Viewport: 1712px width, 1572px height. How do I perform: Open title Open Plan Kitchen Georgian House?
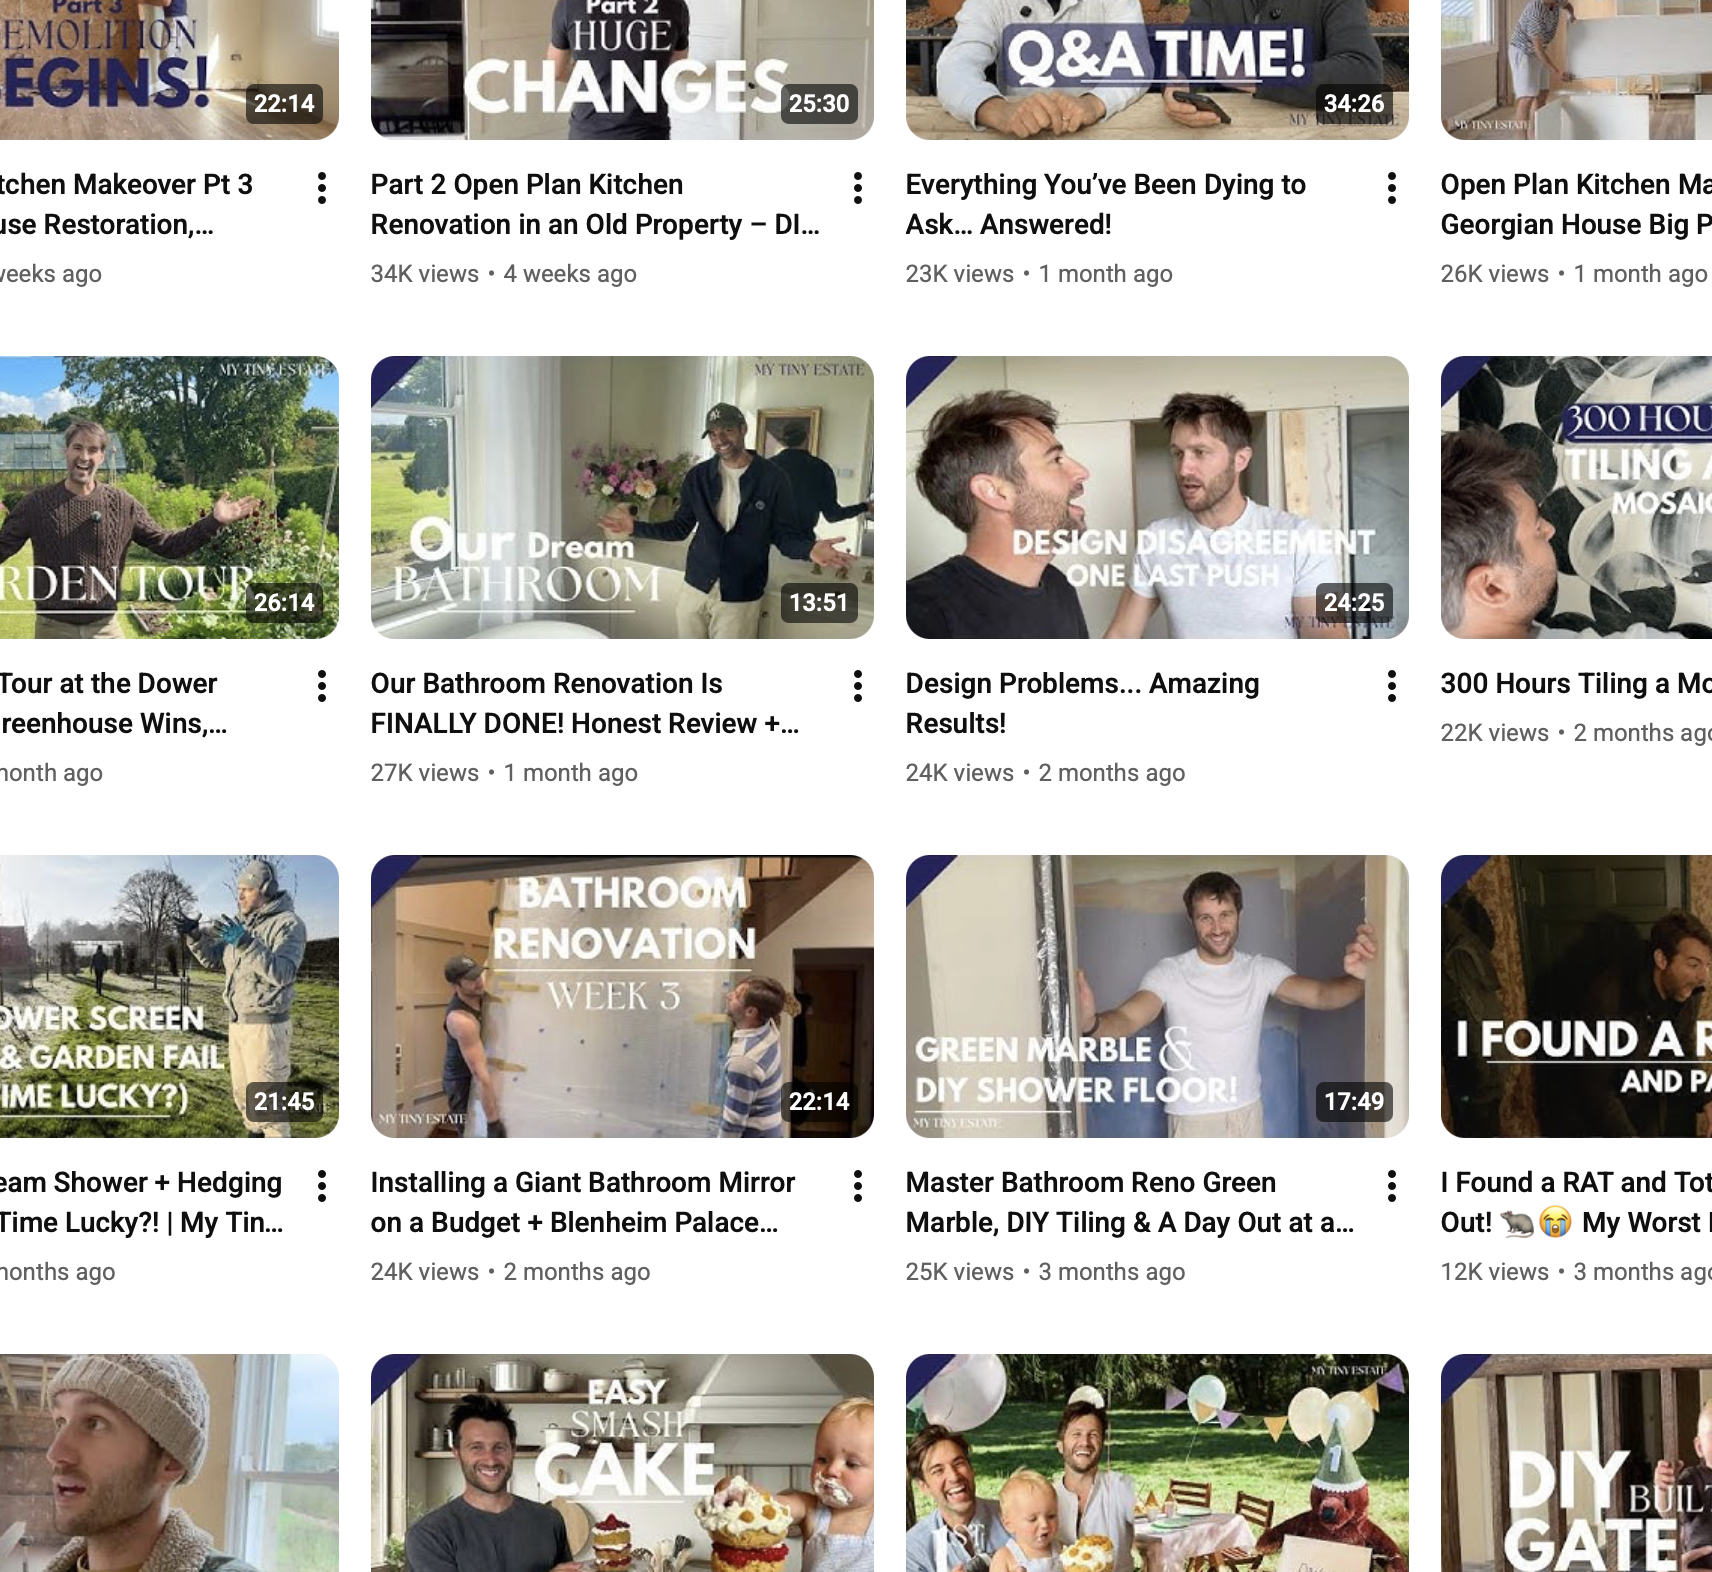click(1576, 204)
